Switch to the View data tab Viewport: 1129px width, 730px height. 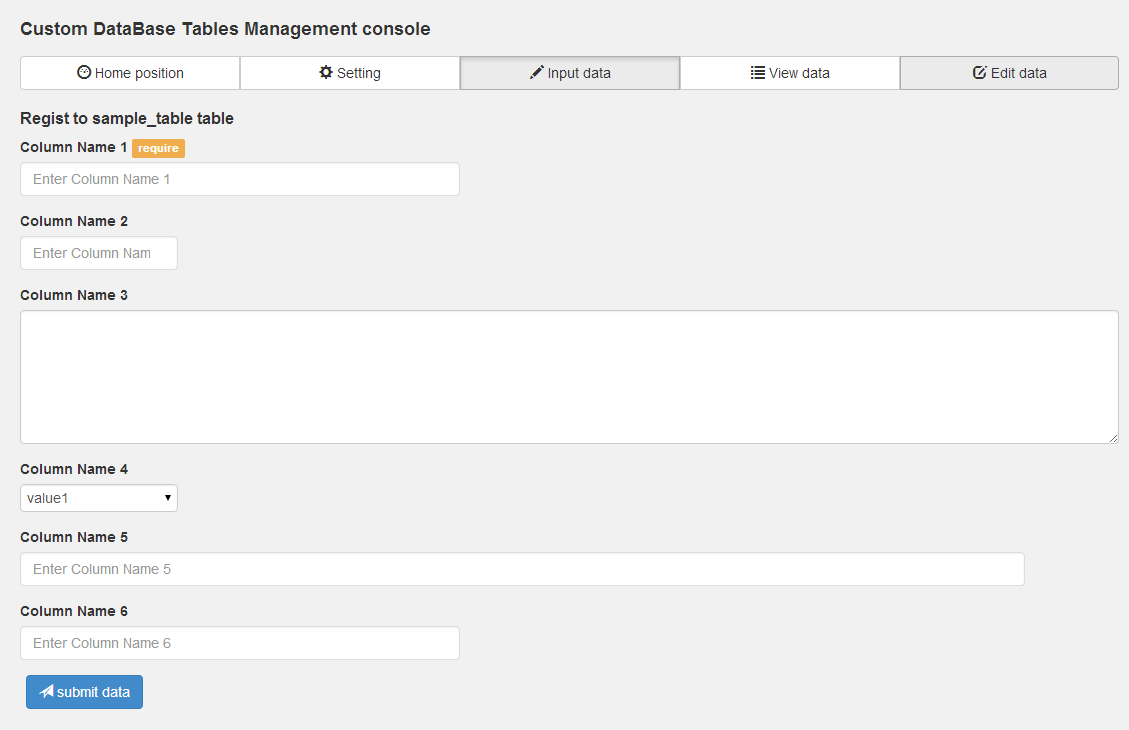(x=790, y=73)
